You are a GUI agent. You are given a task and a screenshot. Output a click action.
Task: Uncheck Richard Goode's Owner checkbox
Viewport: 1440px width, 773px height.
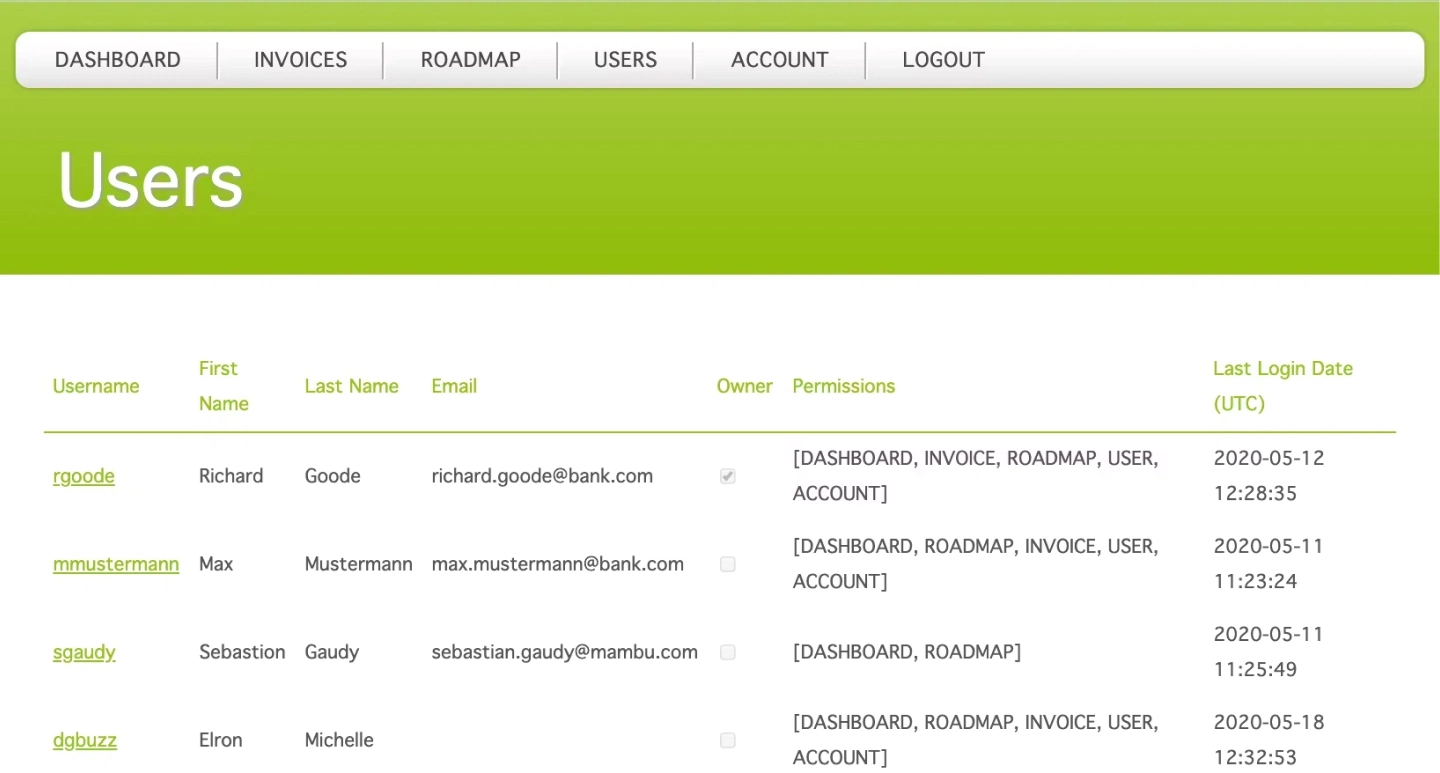point(727,476)
